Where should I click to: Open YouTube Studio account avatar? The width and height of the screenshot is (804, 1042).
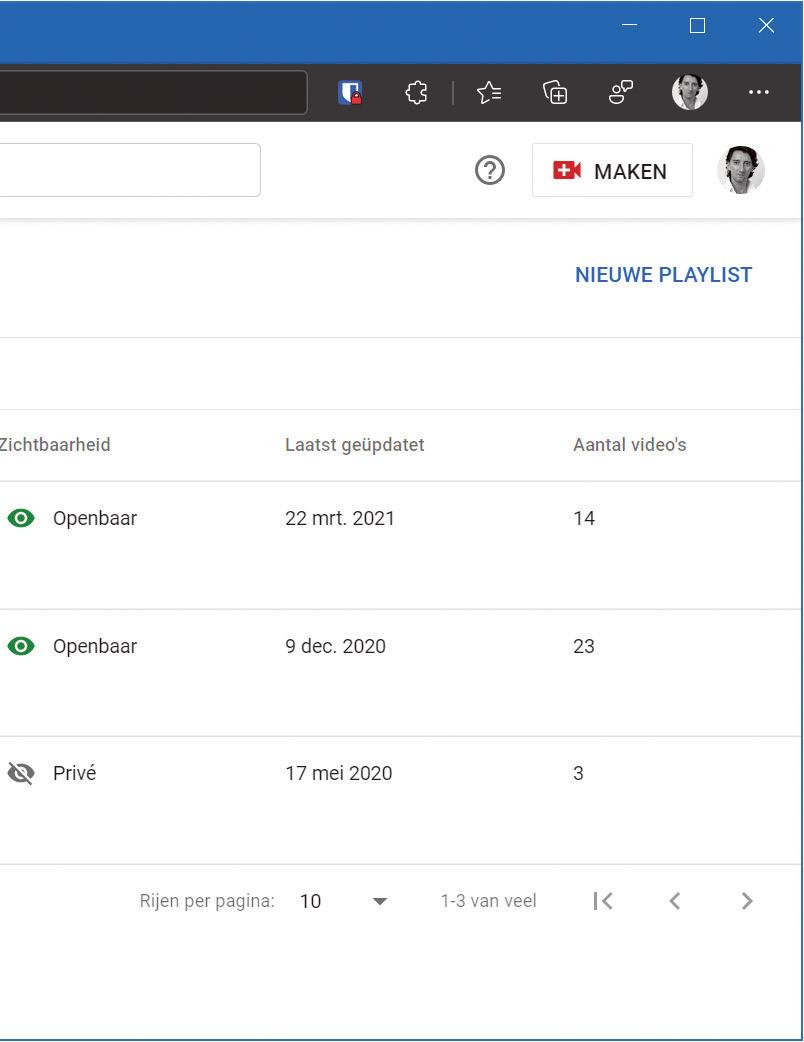(x=741, y=170)
